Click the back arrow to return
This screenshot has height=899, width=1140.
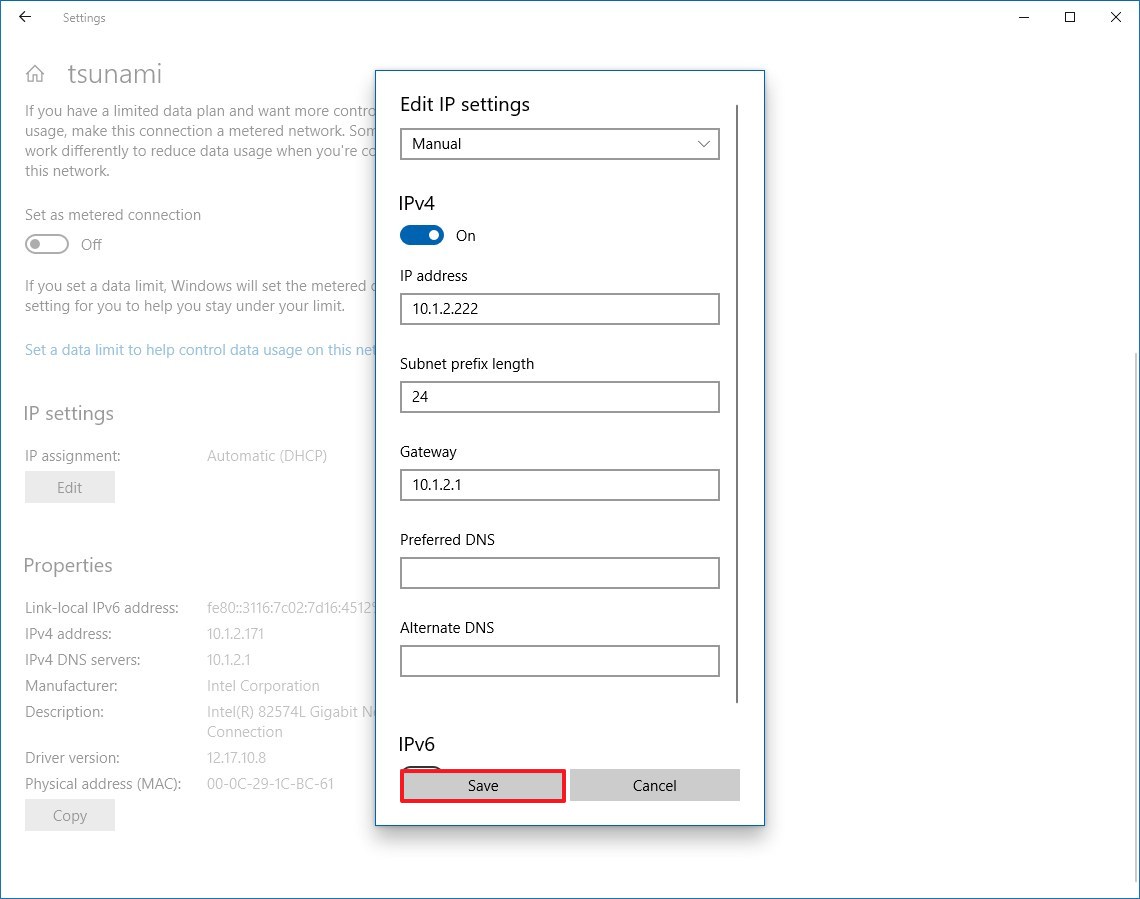(x=24, y=16)
